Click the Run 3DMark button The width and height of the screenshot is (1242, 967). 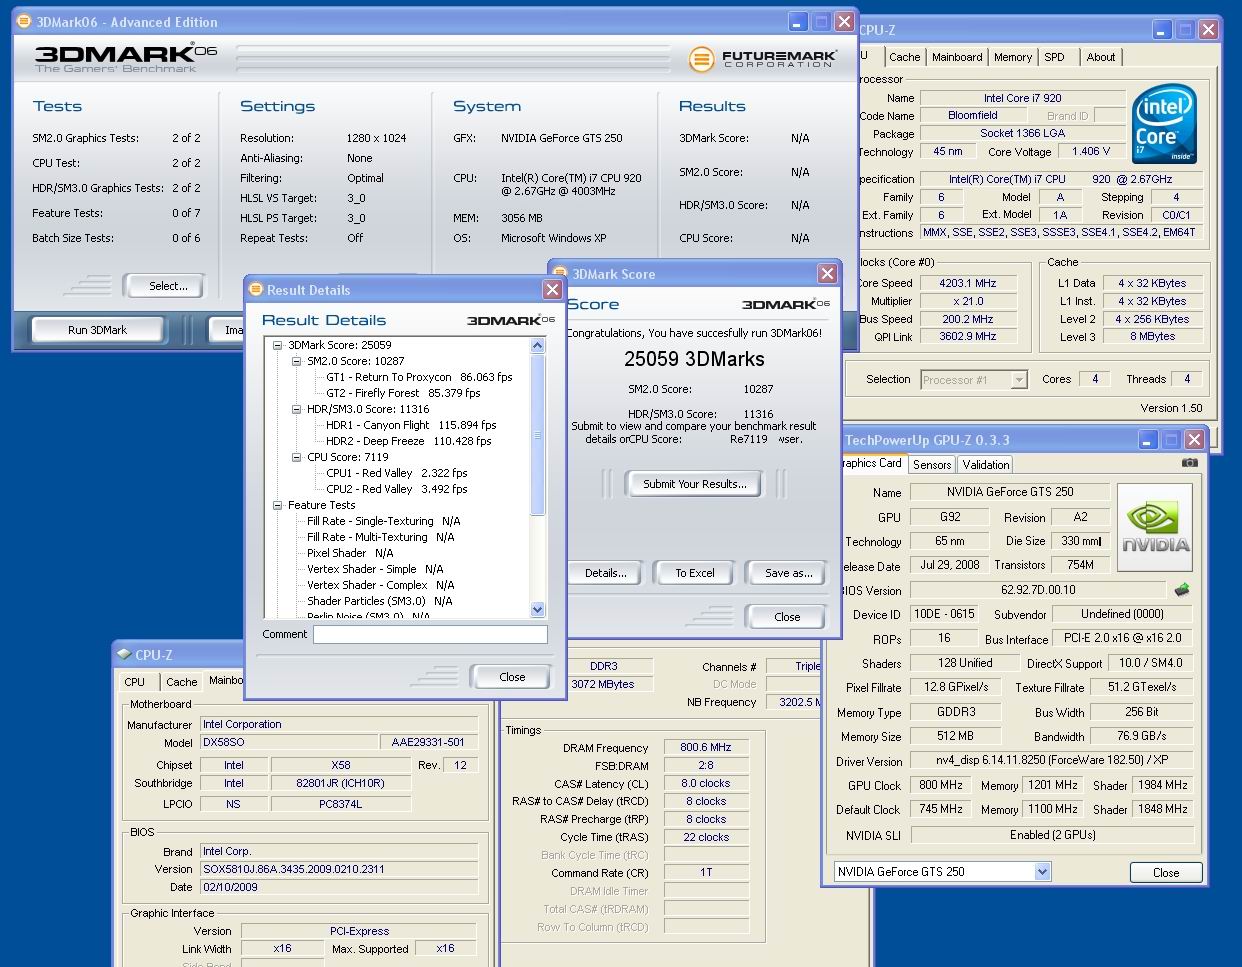(98, 330)
